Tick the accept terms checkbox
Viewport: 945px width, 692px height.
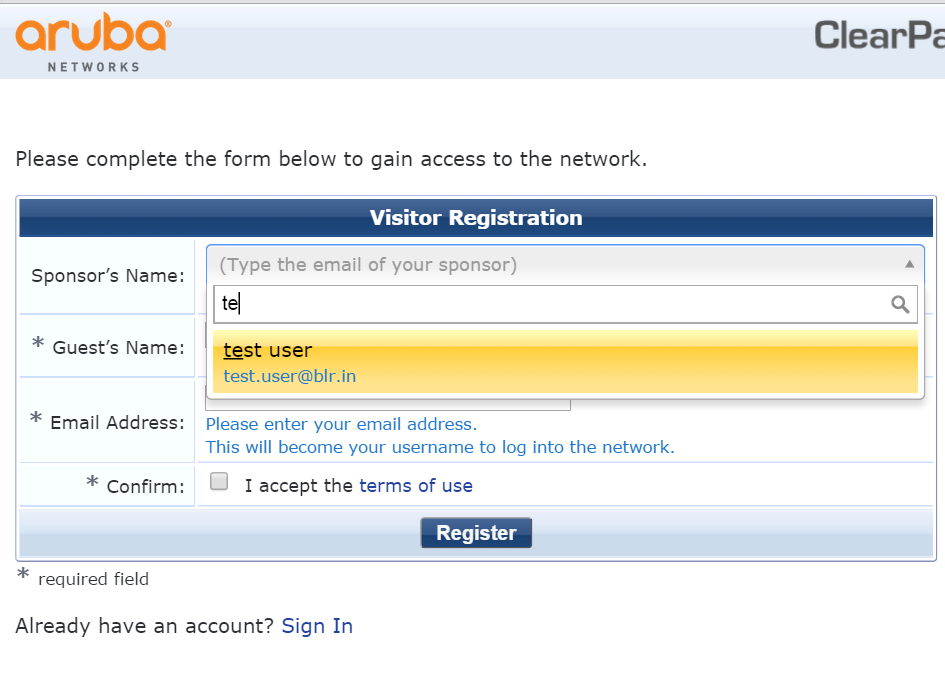219,481
